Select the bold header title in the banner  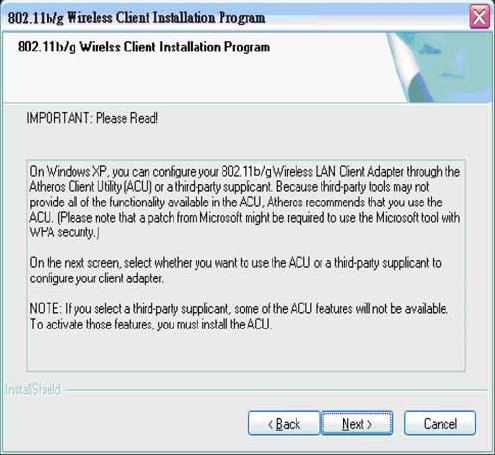click(x=144, y=47)
